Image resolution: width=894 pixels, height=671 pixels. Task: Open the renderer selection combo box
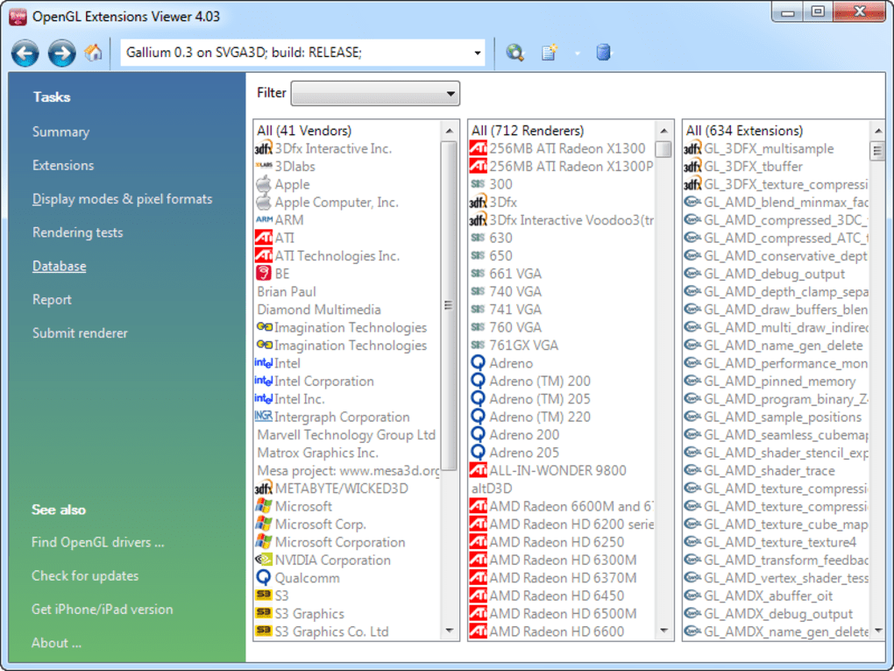coord(303,53)
